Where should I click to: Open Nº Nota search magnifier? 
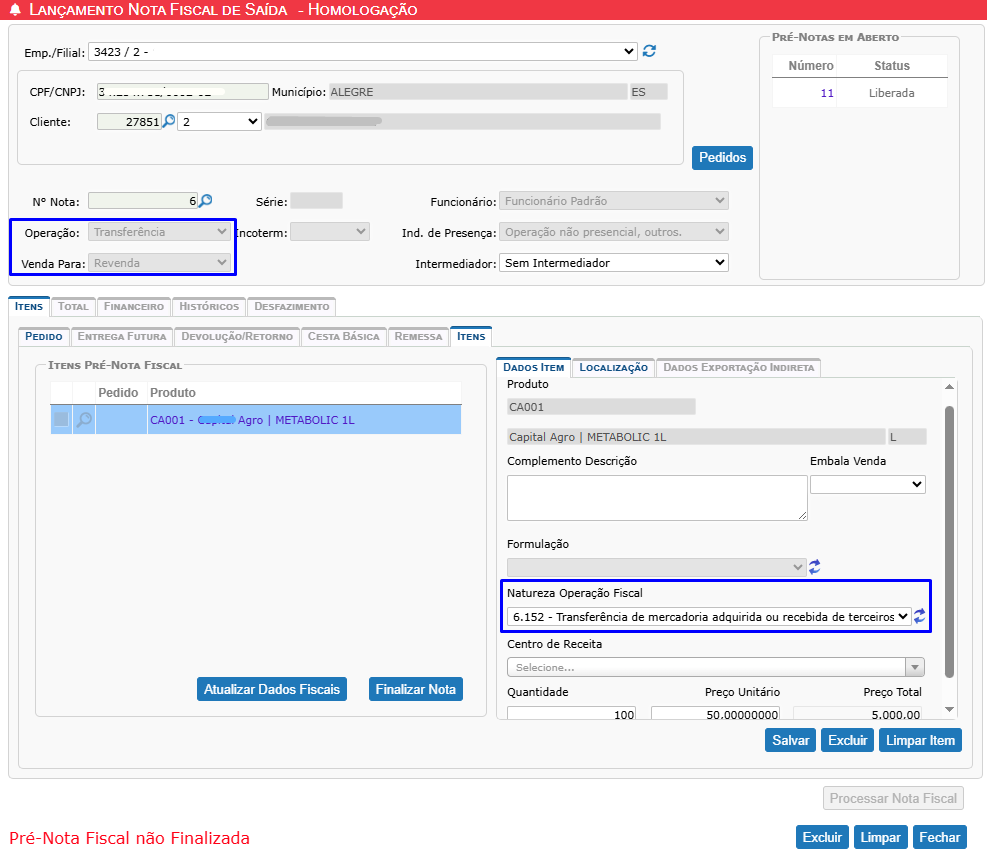click(x=206, y=201)
